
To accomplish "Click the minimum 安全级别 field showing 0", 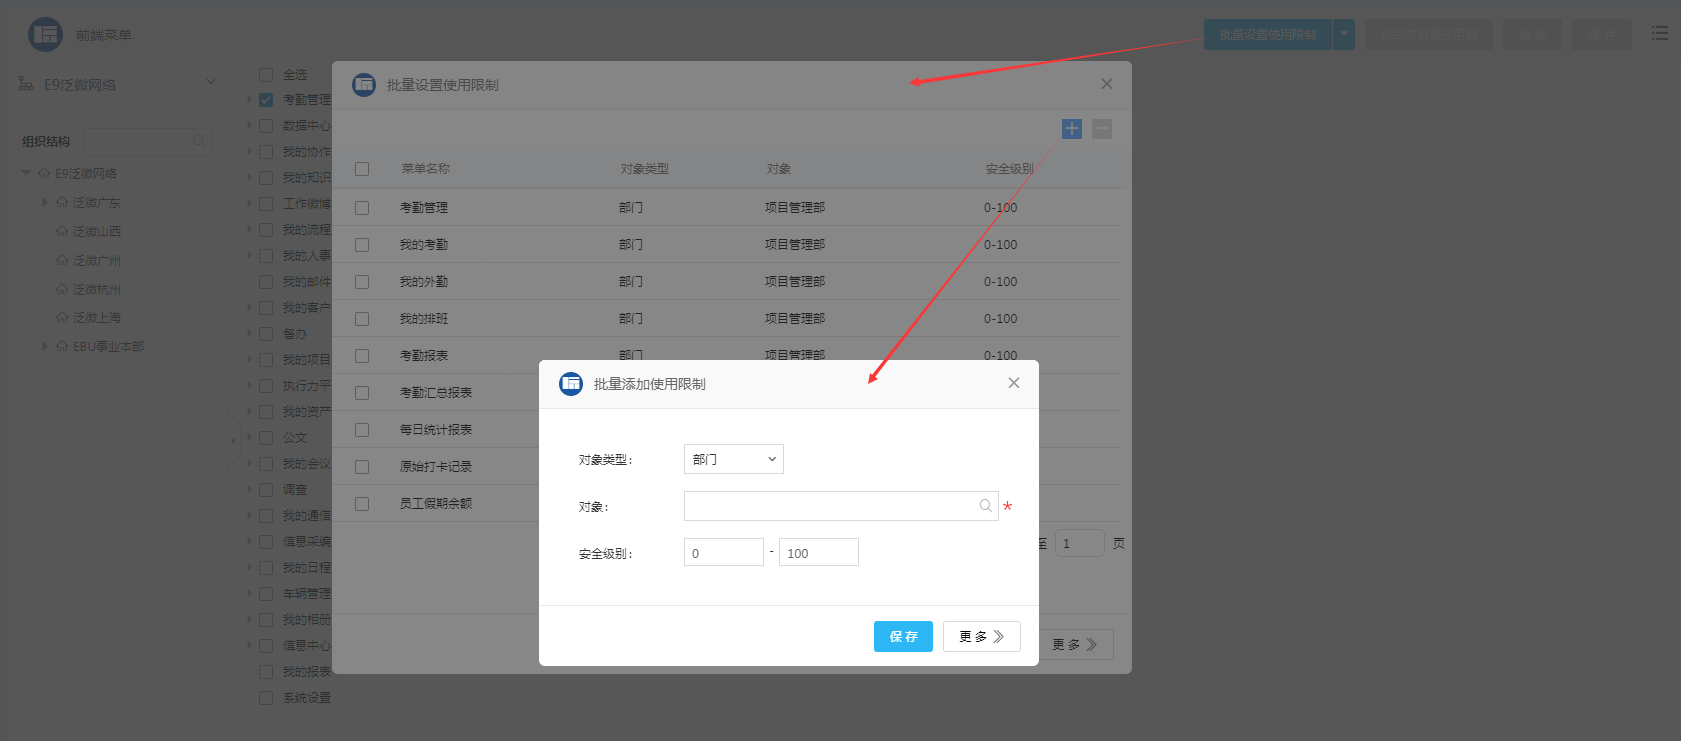I will click(723, 553).
